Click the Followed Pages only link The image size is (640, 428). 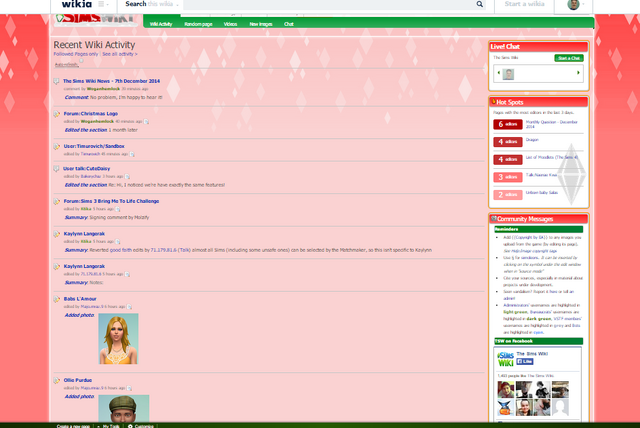(76, 54)
